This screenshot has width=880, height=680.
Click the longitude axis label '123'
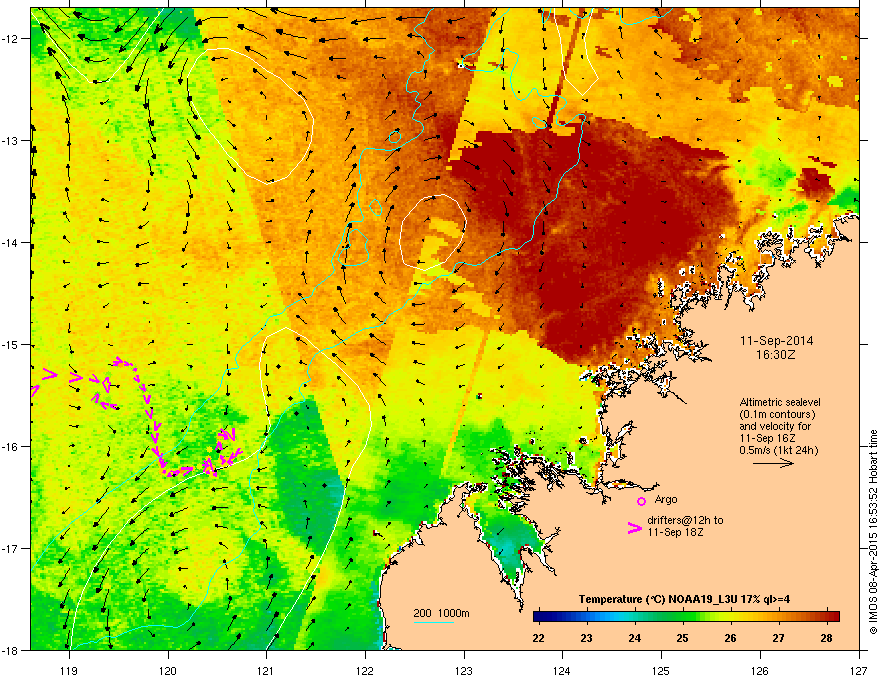coord(464,670)
